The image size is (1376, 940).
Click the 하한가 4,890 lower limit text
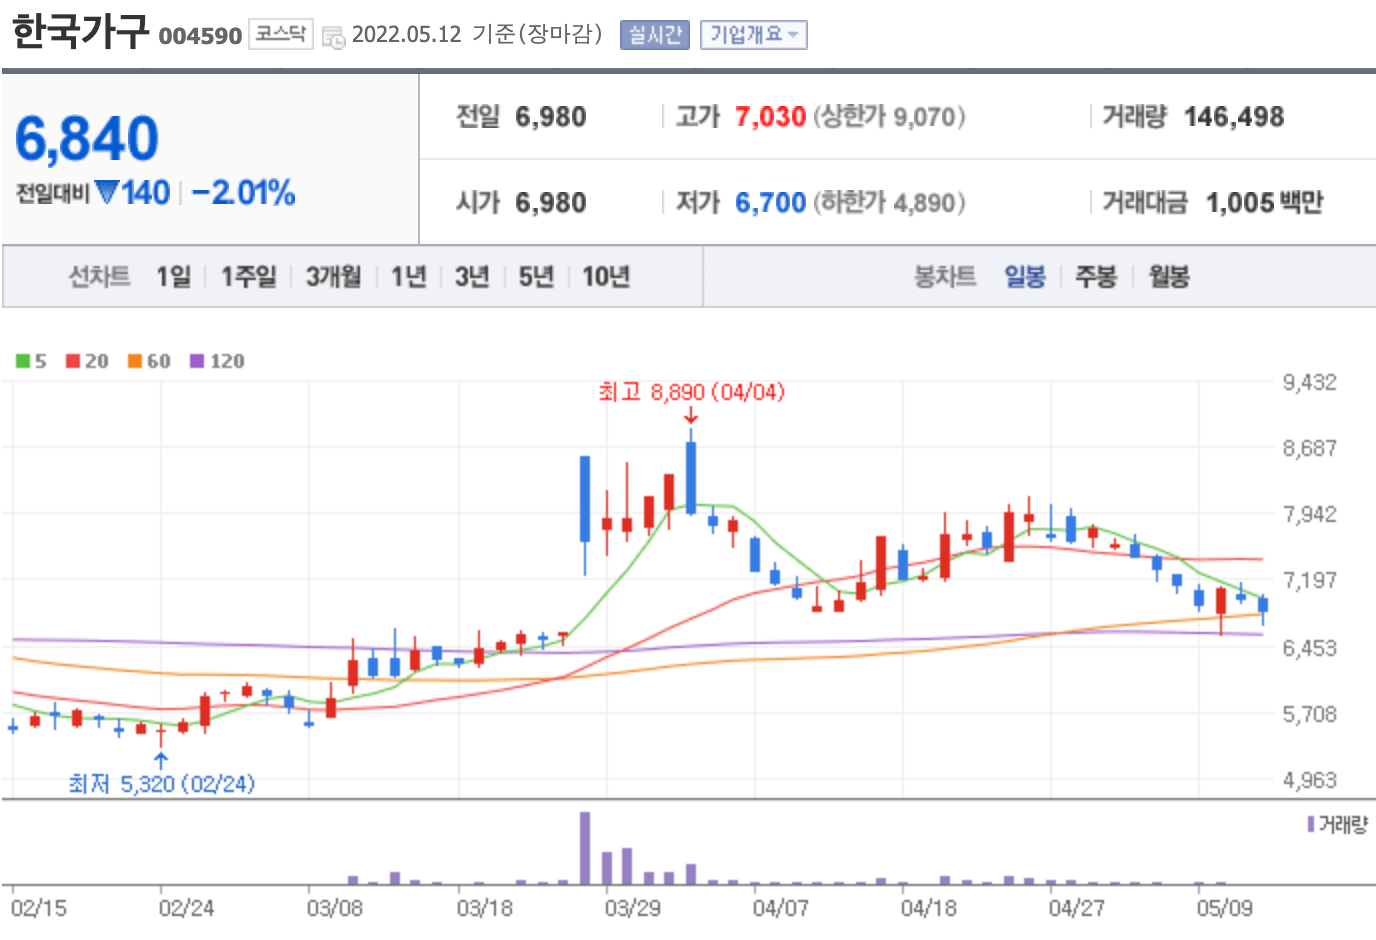tap(889, 203)
